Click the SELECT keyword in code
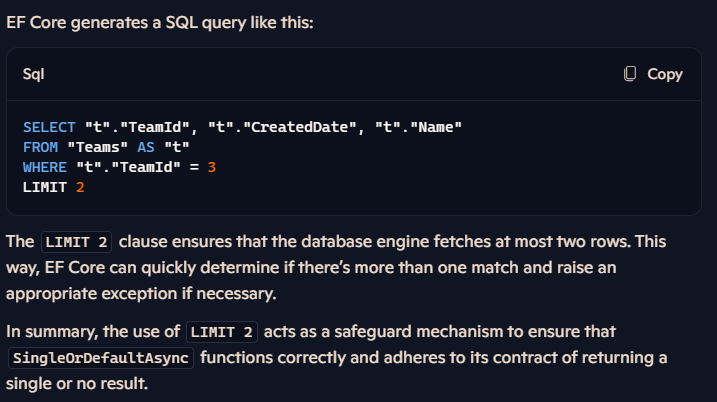This screenshot has height=402, width=717. (49, 127)
